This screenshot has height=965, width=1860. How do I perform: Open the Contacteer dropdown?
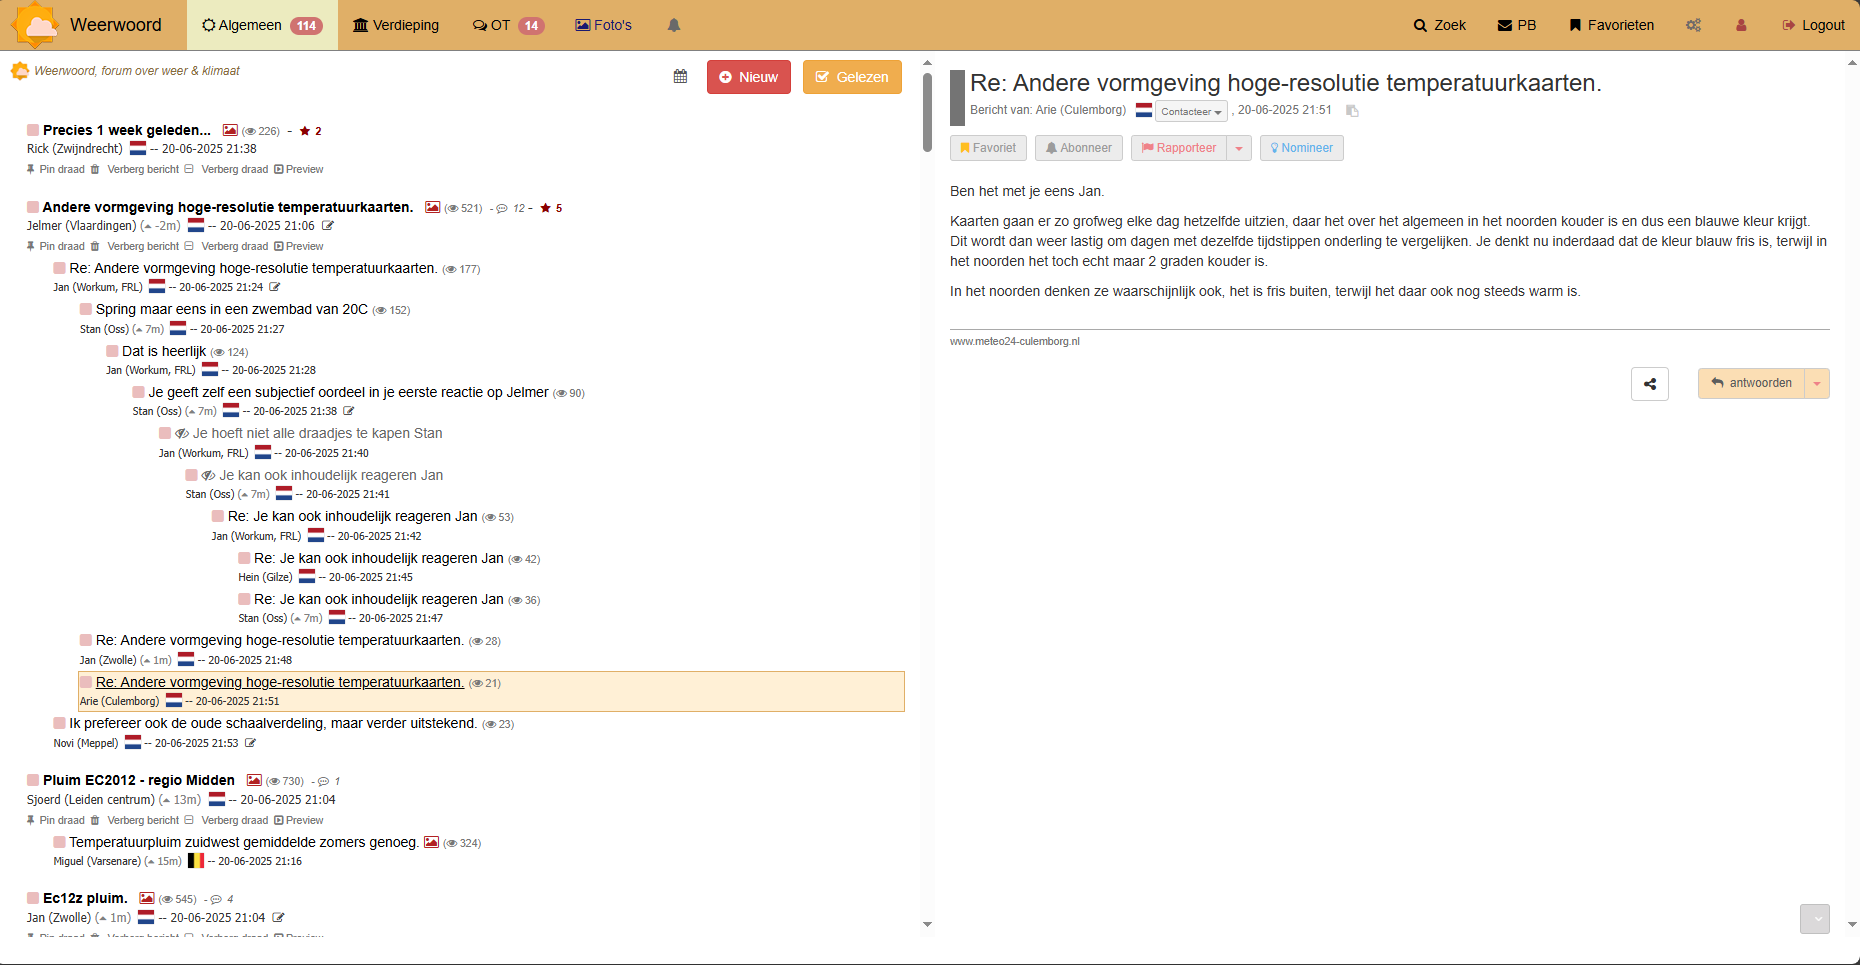[x=1192, y=111]
